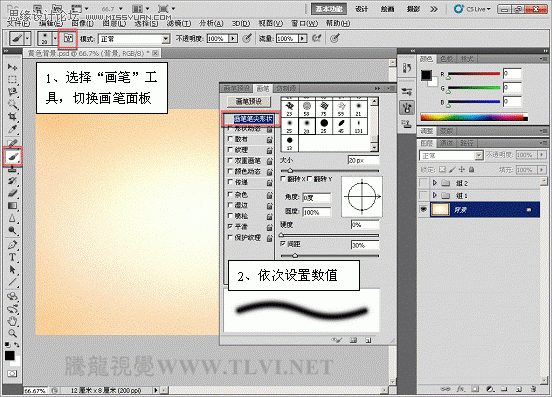
Task: Open the layer fill arrow
Action: [x=542, y=170]
